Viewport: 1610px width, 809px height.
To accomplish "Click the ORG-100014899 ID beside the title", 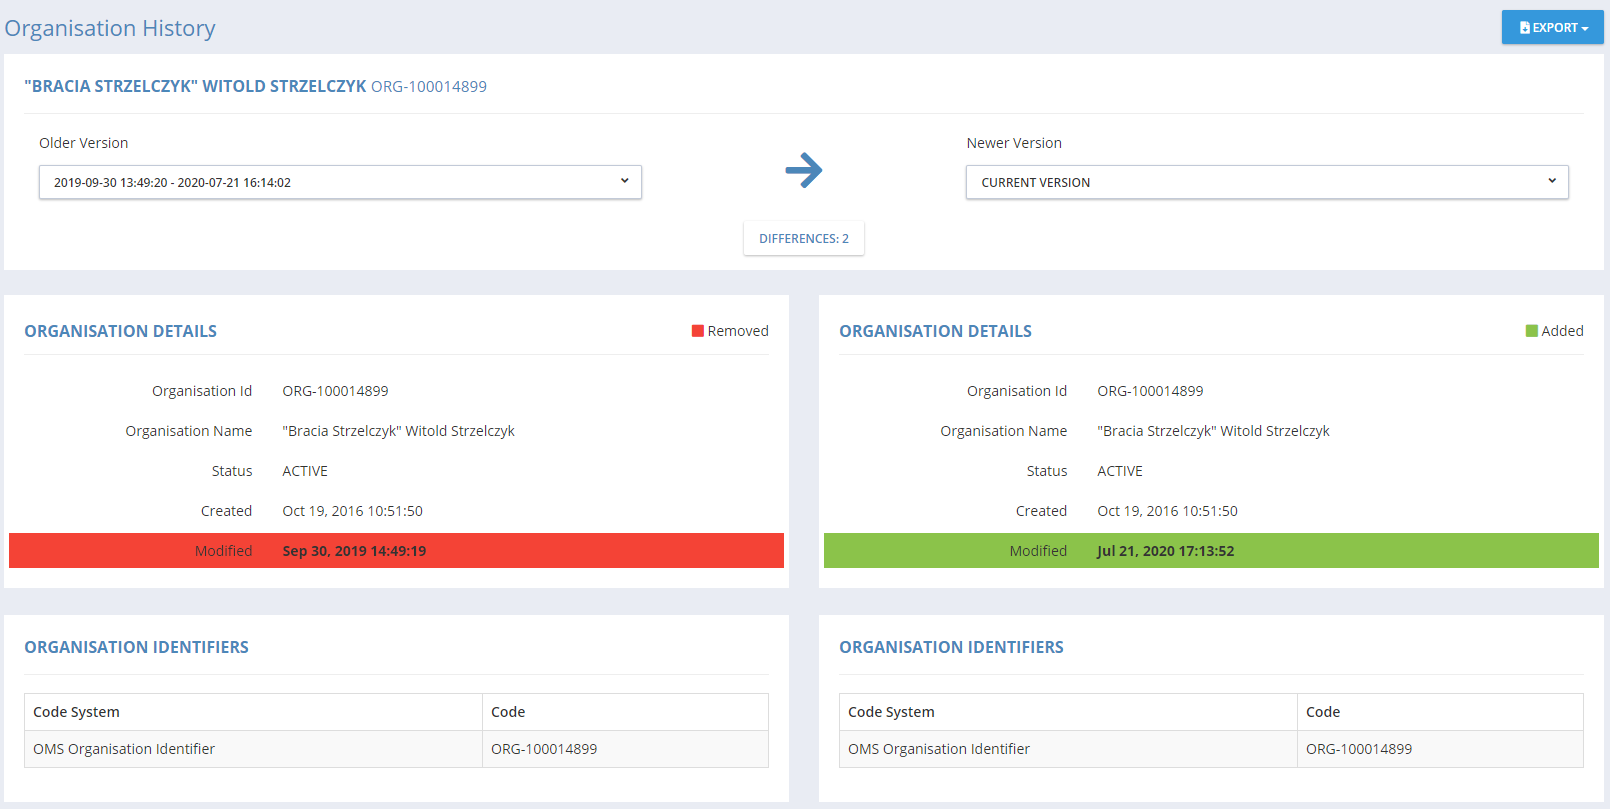I will 429,87.
